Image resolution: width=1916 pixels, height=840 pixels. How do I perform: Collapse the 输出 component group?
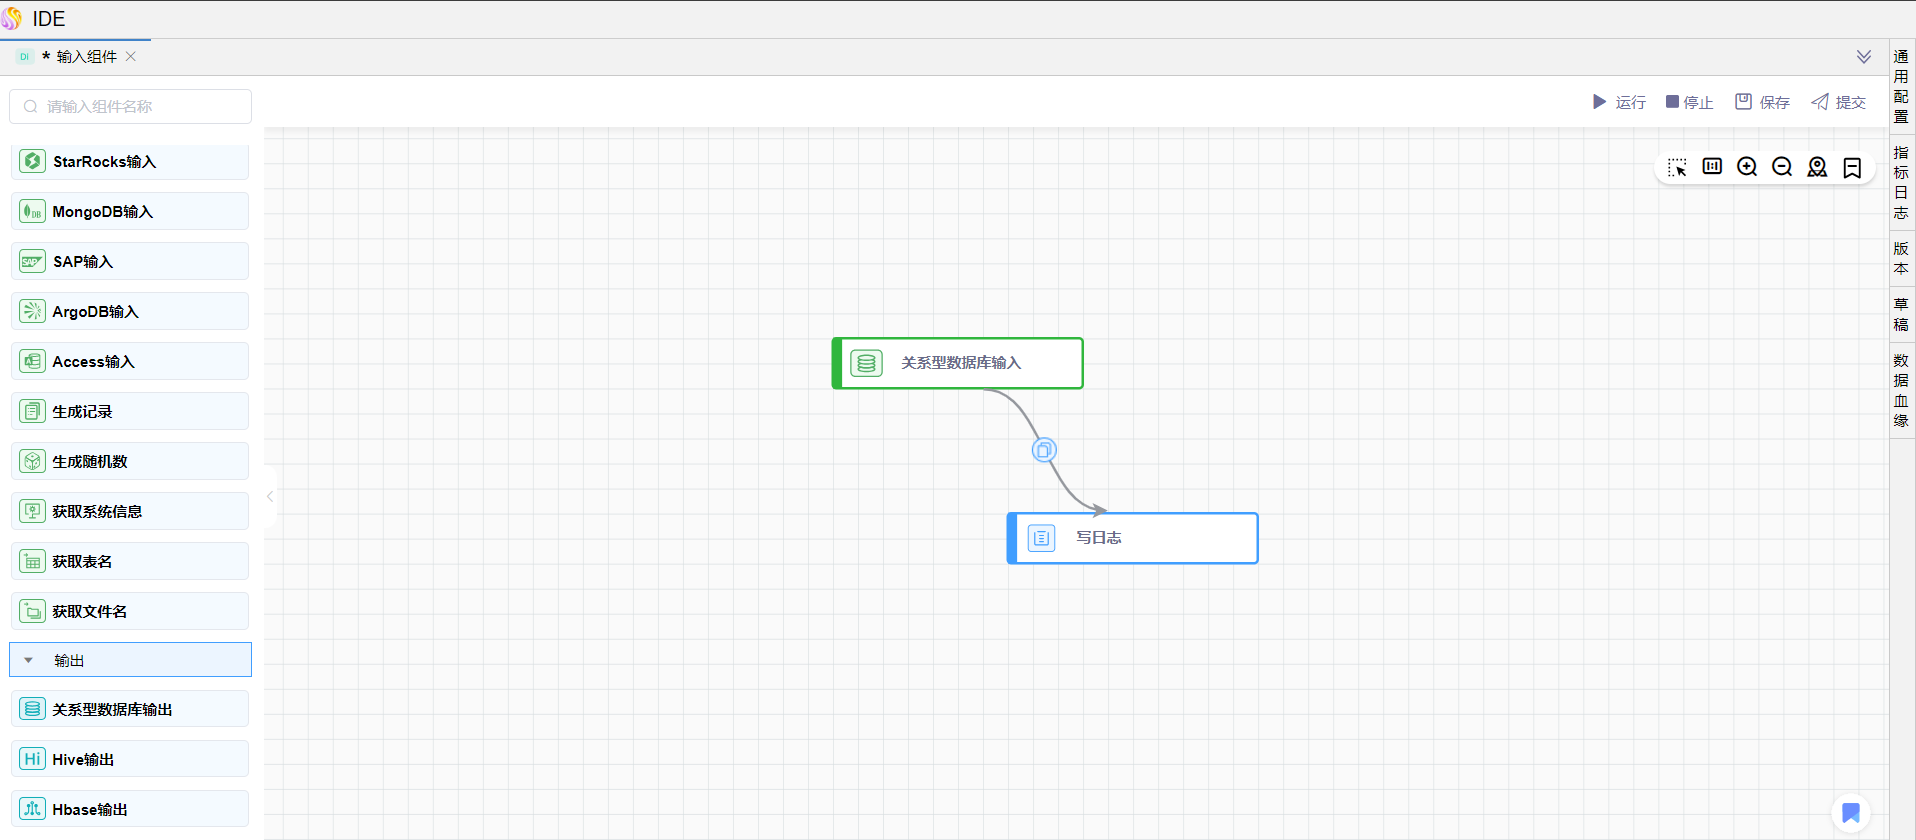pyautogui.click(x=29, y=660)
